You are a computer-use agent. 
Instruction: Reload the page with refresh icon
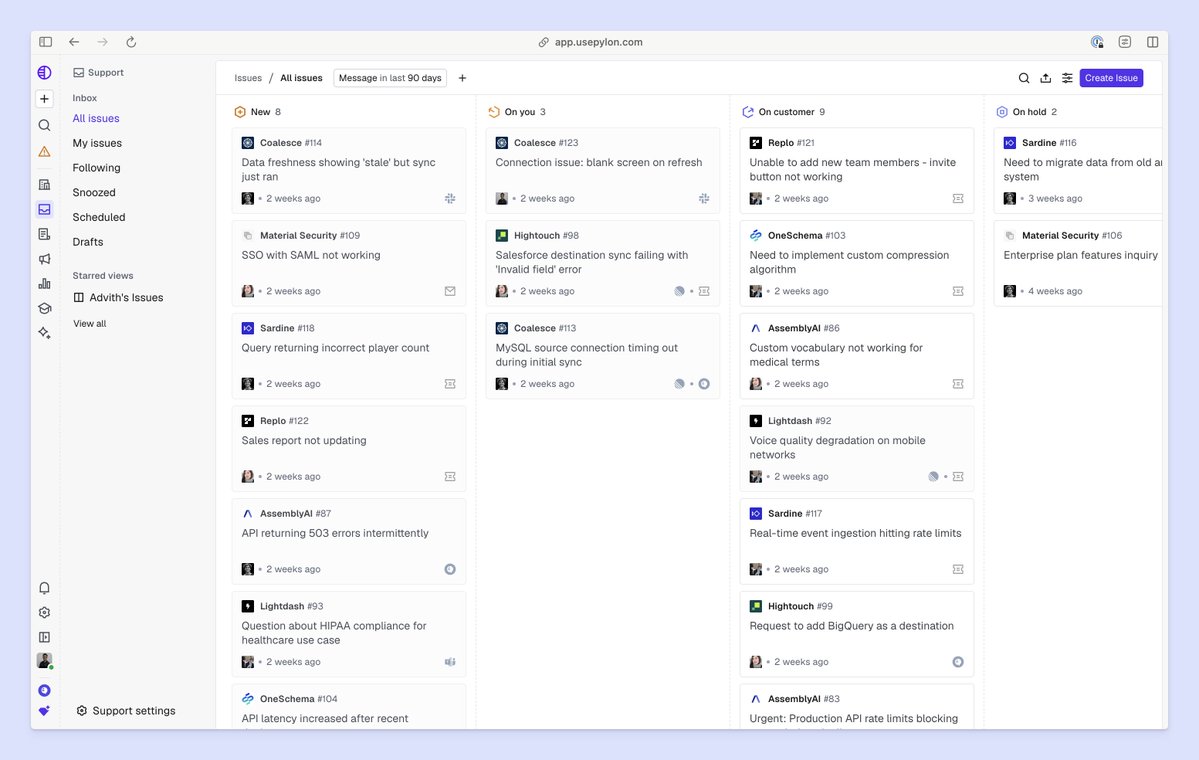tap(131, 42)
